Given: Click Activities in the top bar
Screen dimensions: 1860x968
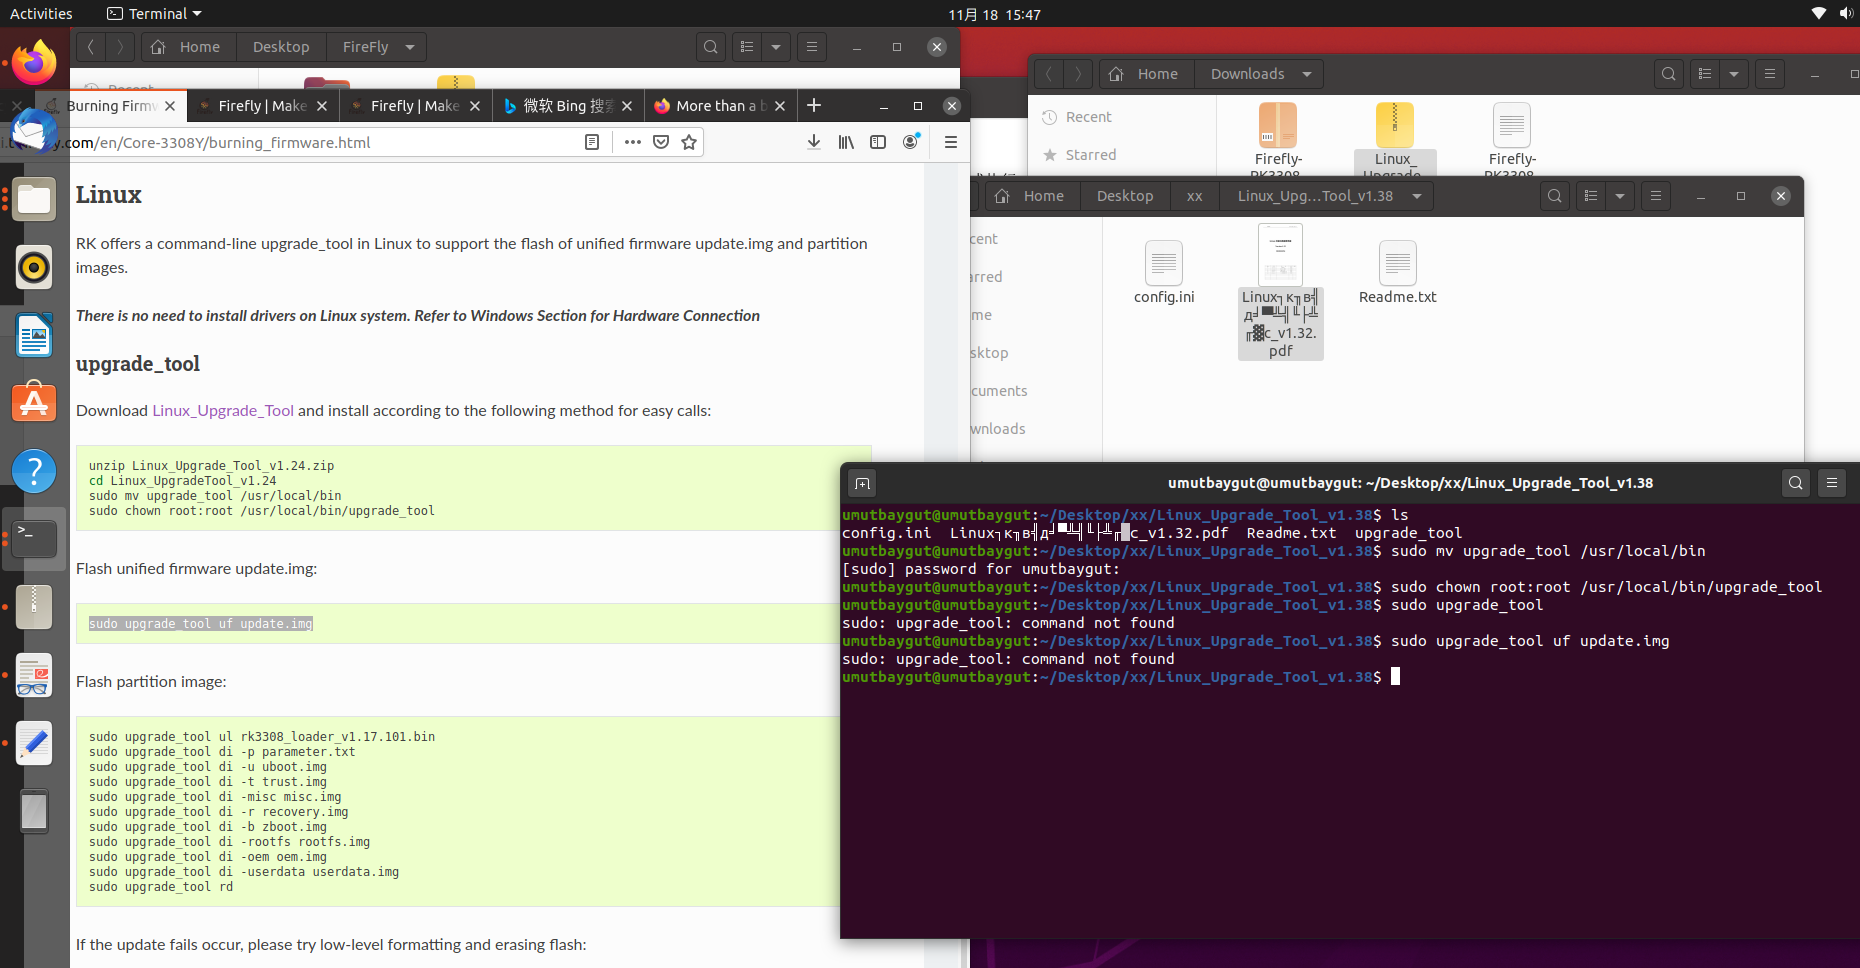Looking at the screenshot, I should point(41,14).
